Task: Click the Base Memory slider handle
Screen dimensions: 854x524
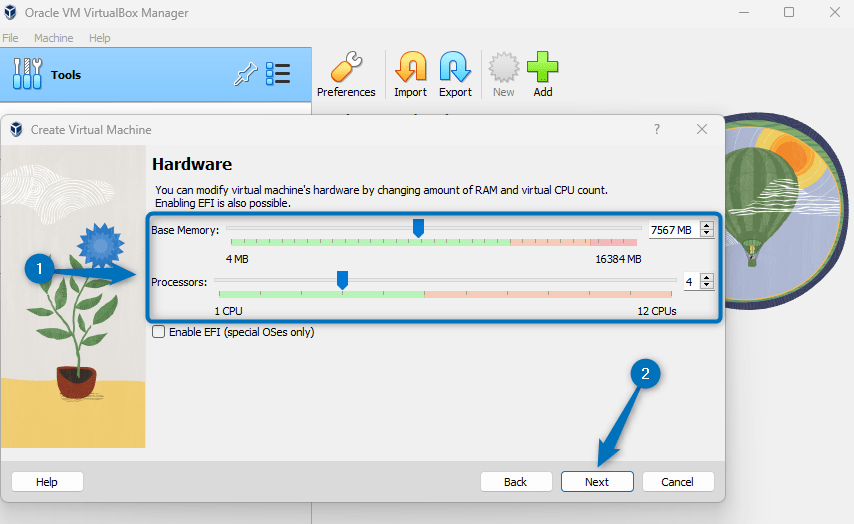Action: [418, 228]
